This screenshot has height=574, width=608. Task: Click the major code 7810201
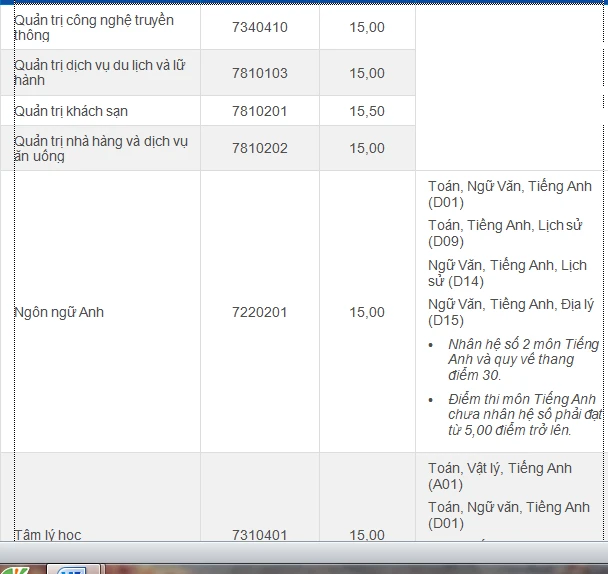coord(259,111)
